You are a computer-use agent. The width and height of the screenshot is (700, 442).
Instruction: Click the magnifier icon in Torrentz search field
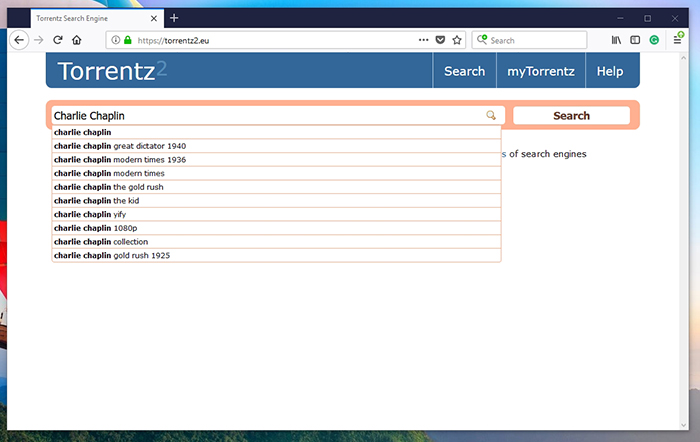(490, 116)
